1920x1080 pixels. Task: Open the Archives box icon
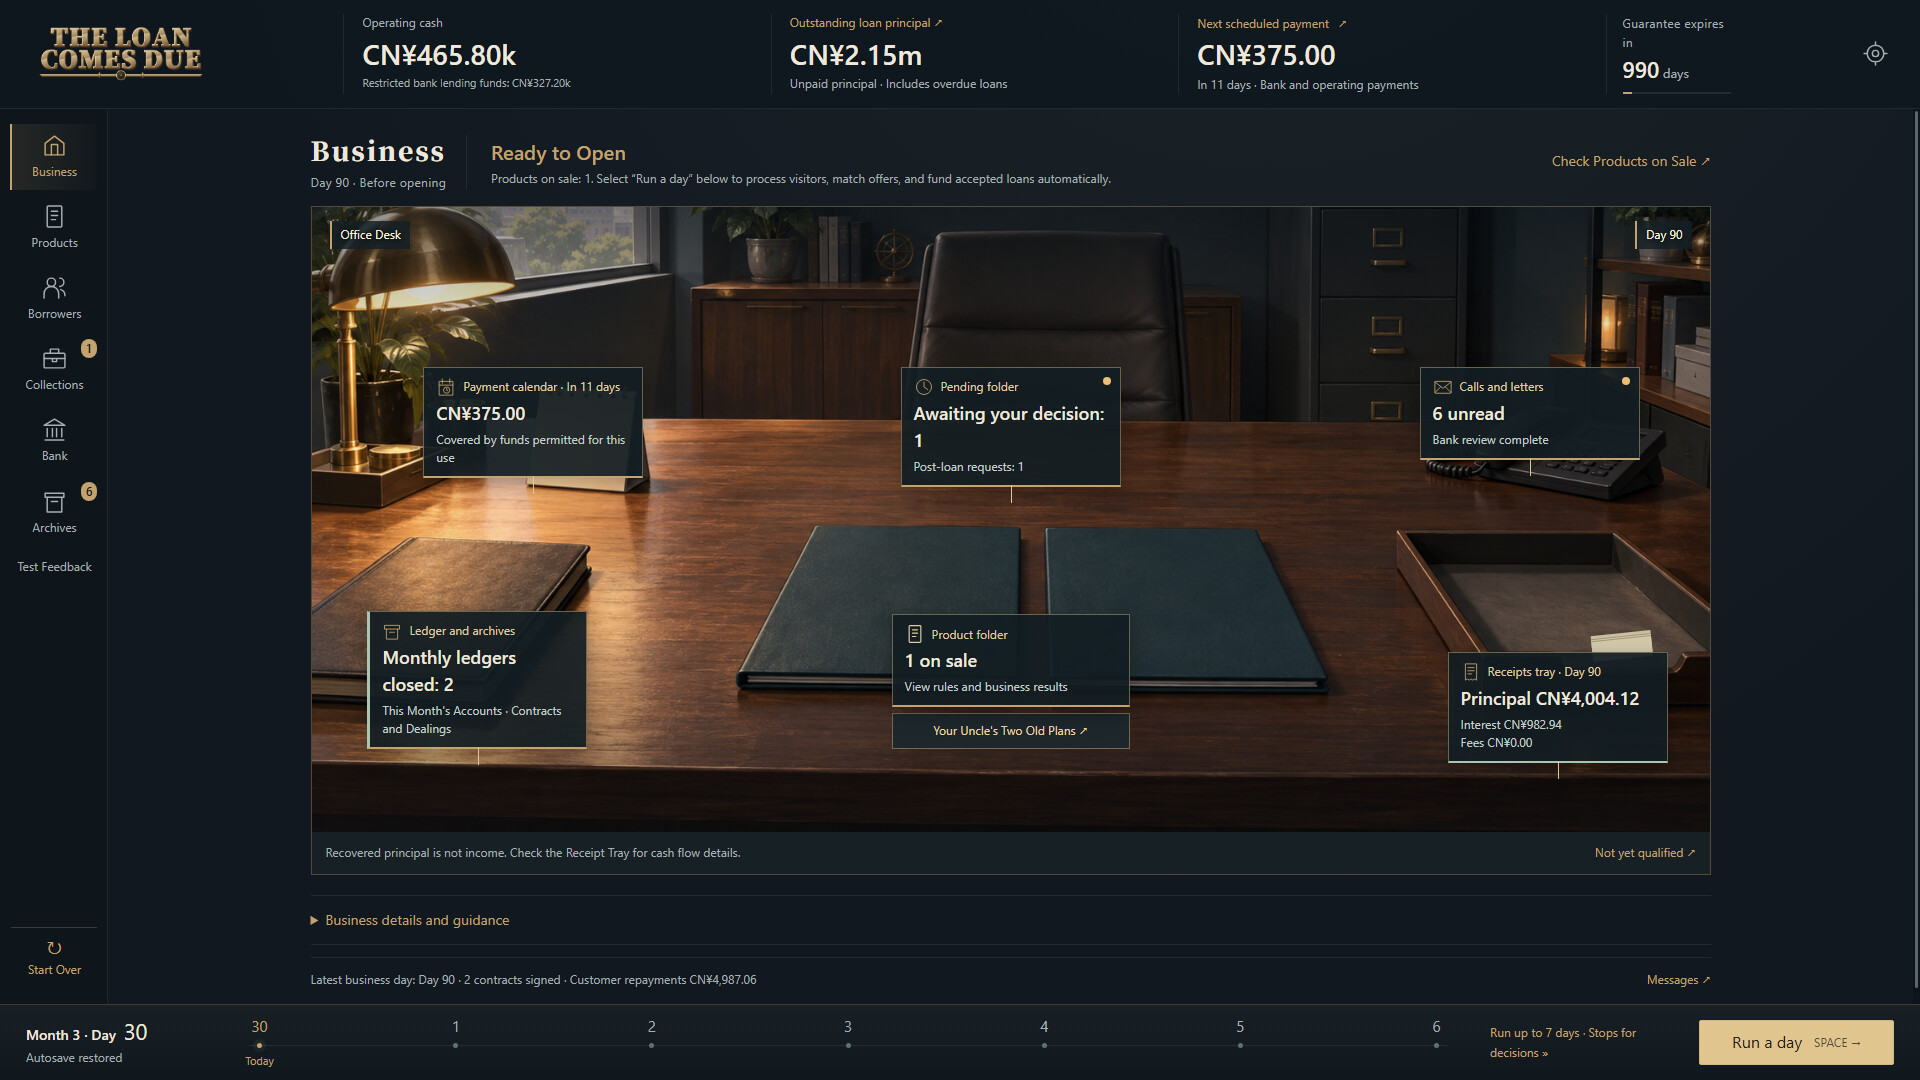[x=54, y=502]
